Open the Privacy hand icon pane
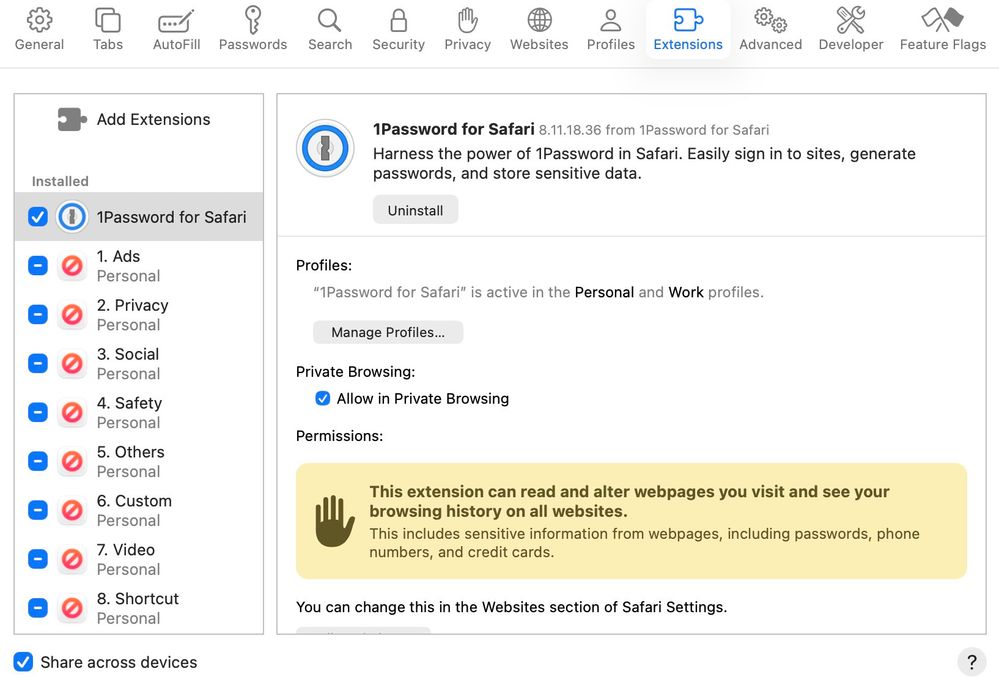 click(467, 20)
